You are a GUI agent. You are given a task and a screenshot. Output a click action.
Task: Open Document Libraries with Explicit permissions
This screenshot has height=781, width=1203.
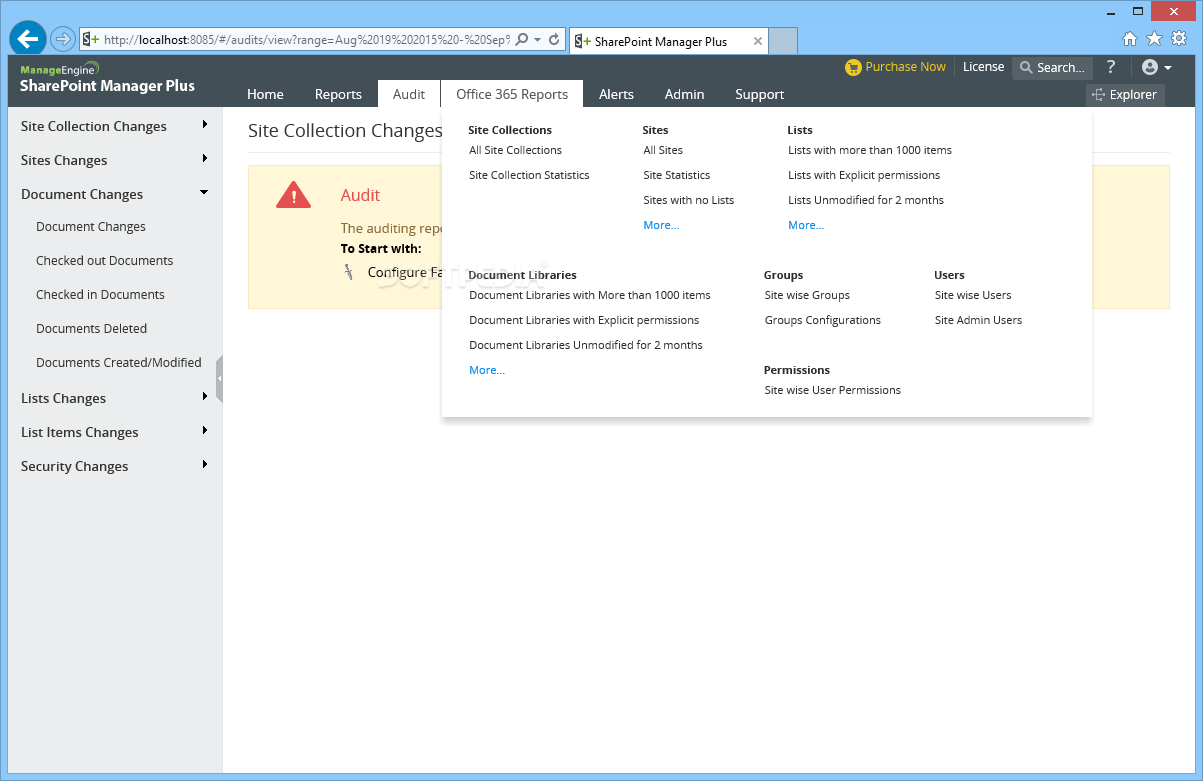click(x=584, y=320)
